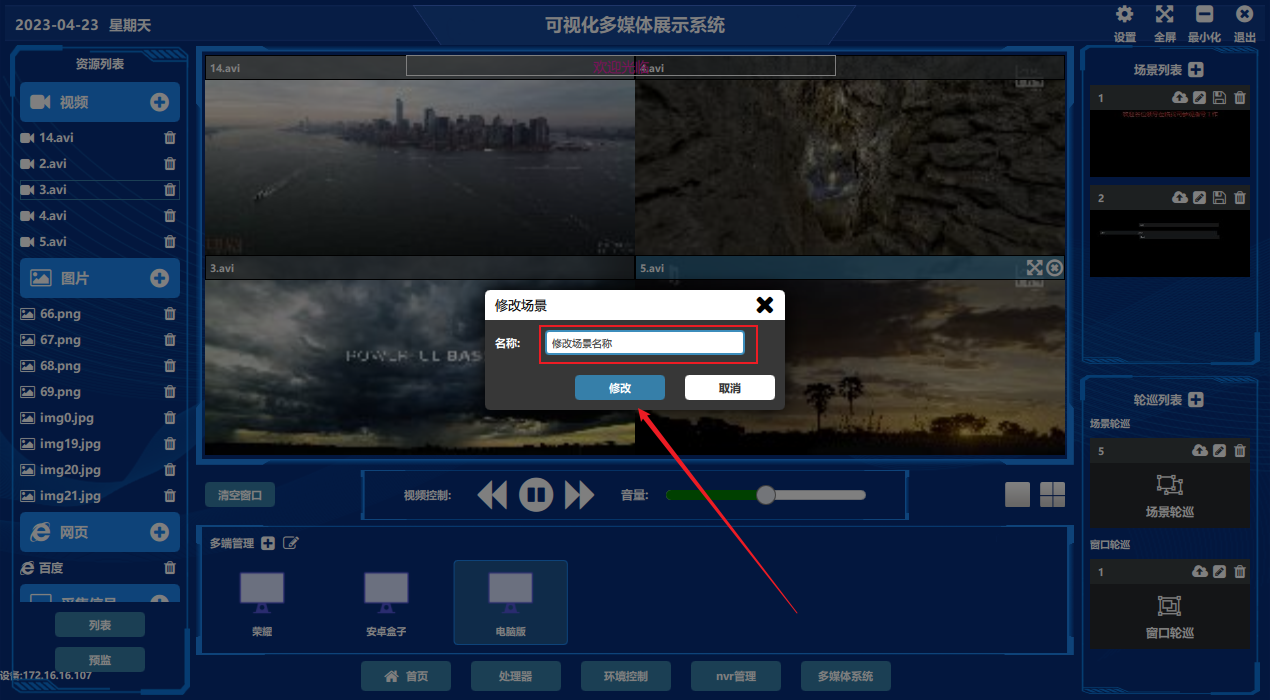Image resolution: width=1270 pixels, height=700 pixels.
Task: Delete img20.jpg using its trash icon
Action: pos(170,470)
